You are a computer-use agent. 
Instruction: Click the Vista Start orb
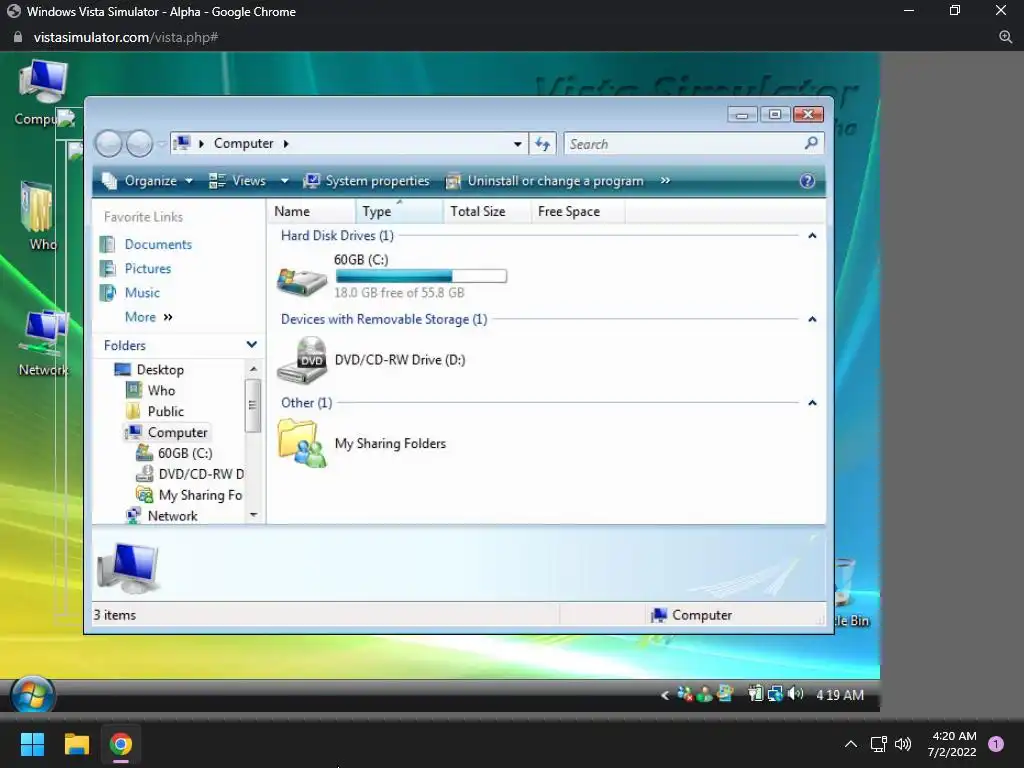33,697
